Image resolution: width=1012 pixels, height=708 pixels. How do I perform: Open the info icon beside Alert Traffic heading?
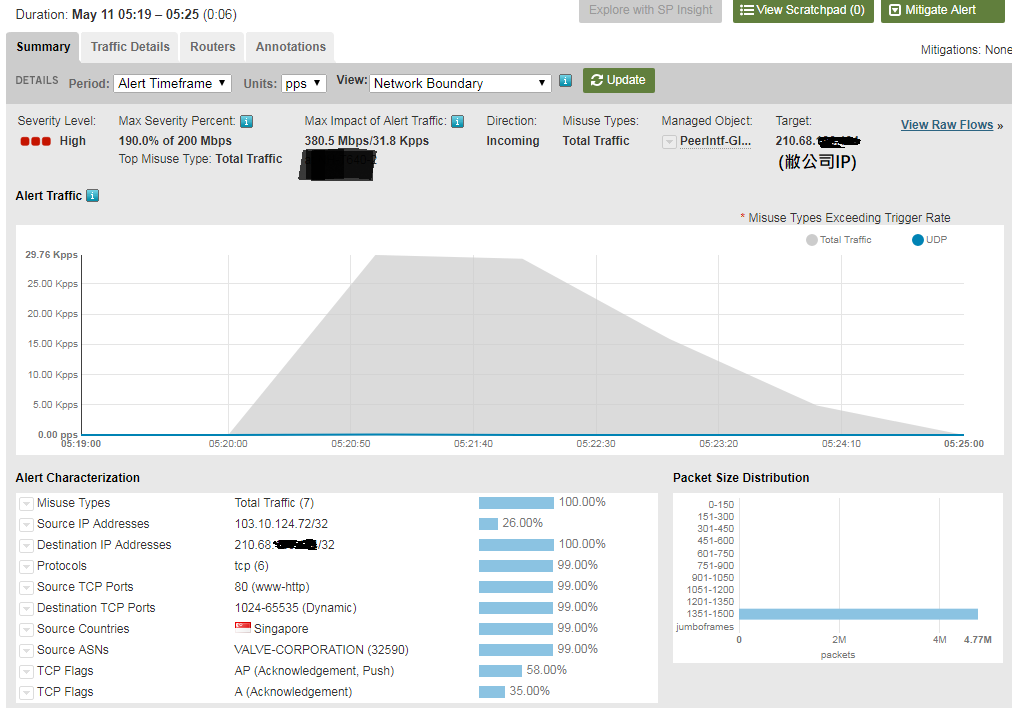coord(93,196)
